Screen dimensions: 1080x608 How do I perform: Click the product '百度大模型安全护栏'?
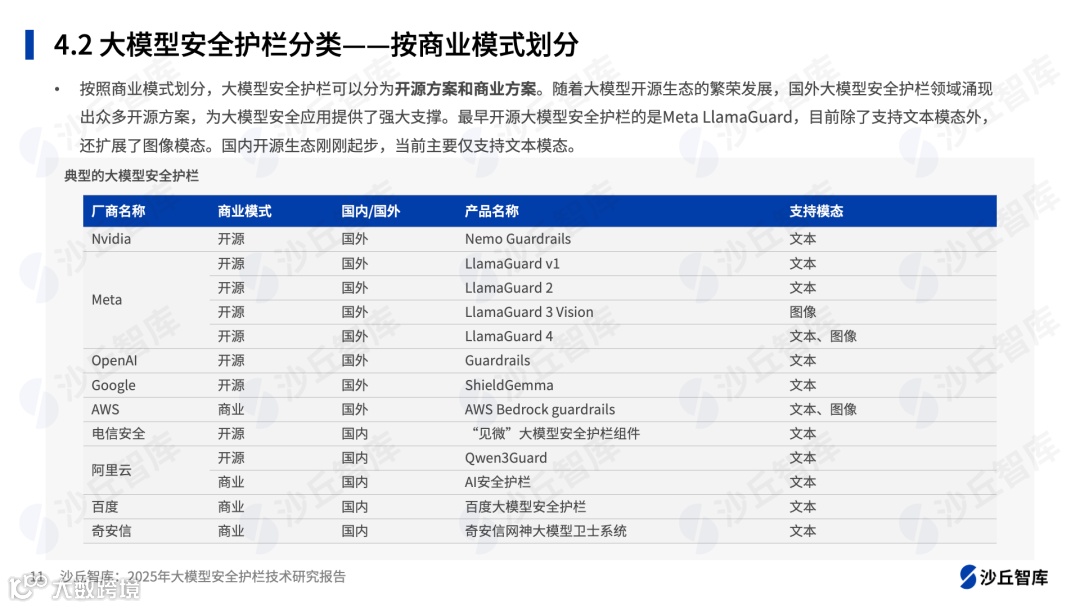(x=526, y=507)
